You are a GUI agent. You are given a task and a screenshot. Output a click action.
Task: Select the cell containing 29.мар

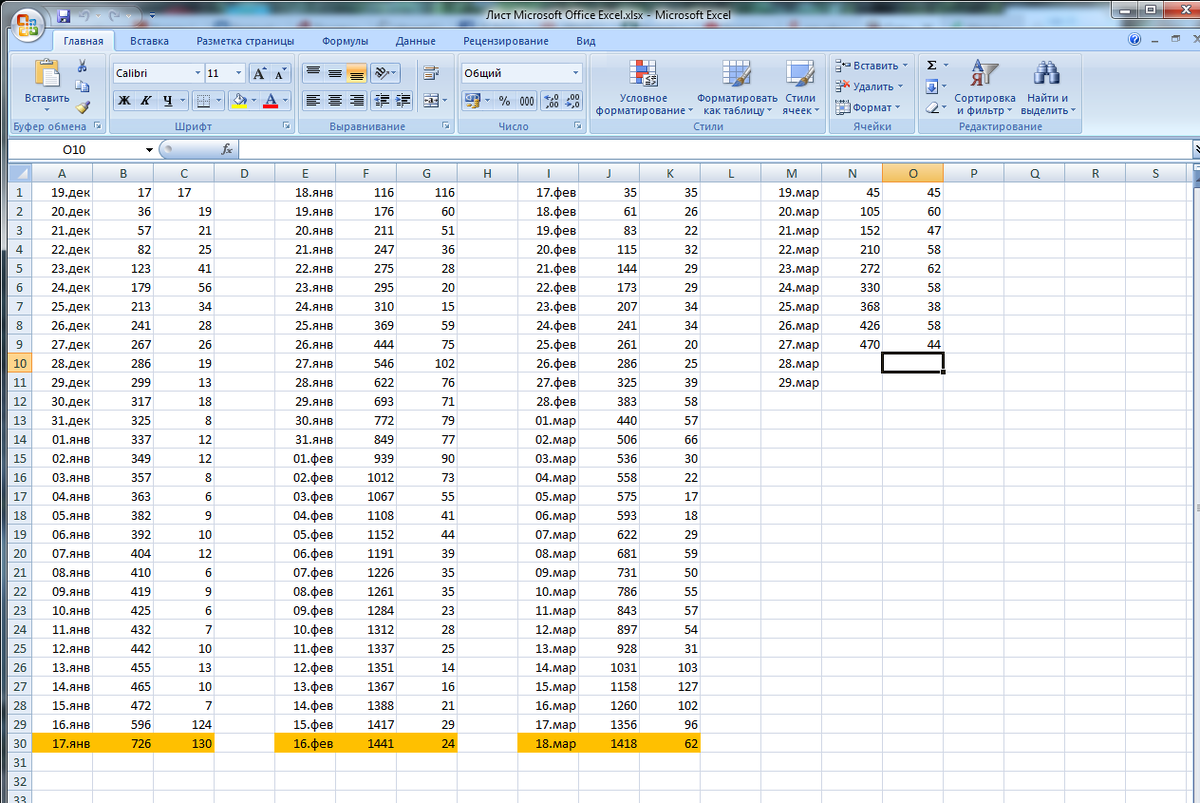pos(791,382)
